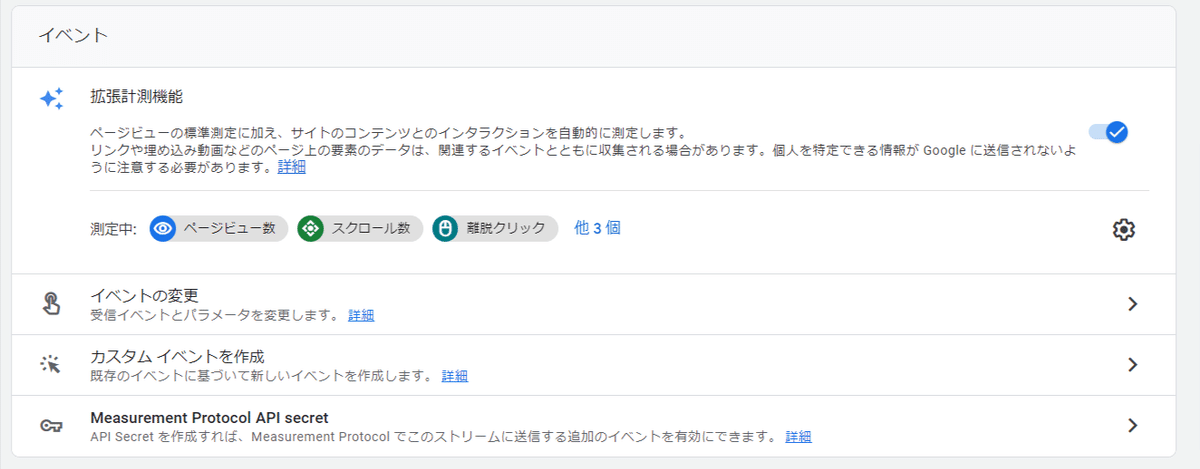Expand カスタム イベントを作成 with its chevron
Image resolution: width=1200 pixels, height=469 pixels.
[1132, 365]
